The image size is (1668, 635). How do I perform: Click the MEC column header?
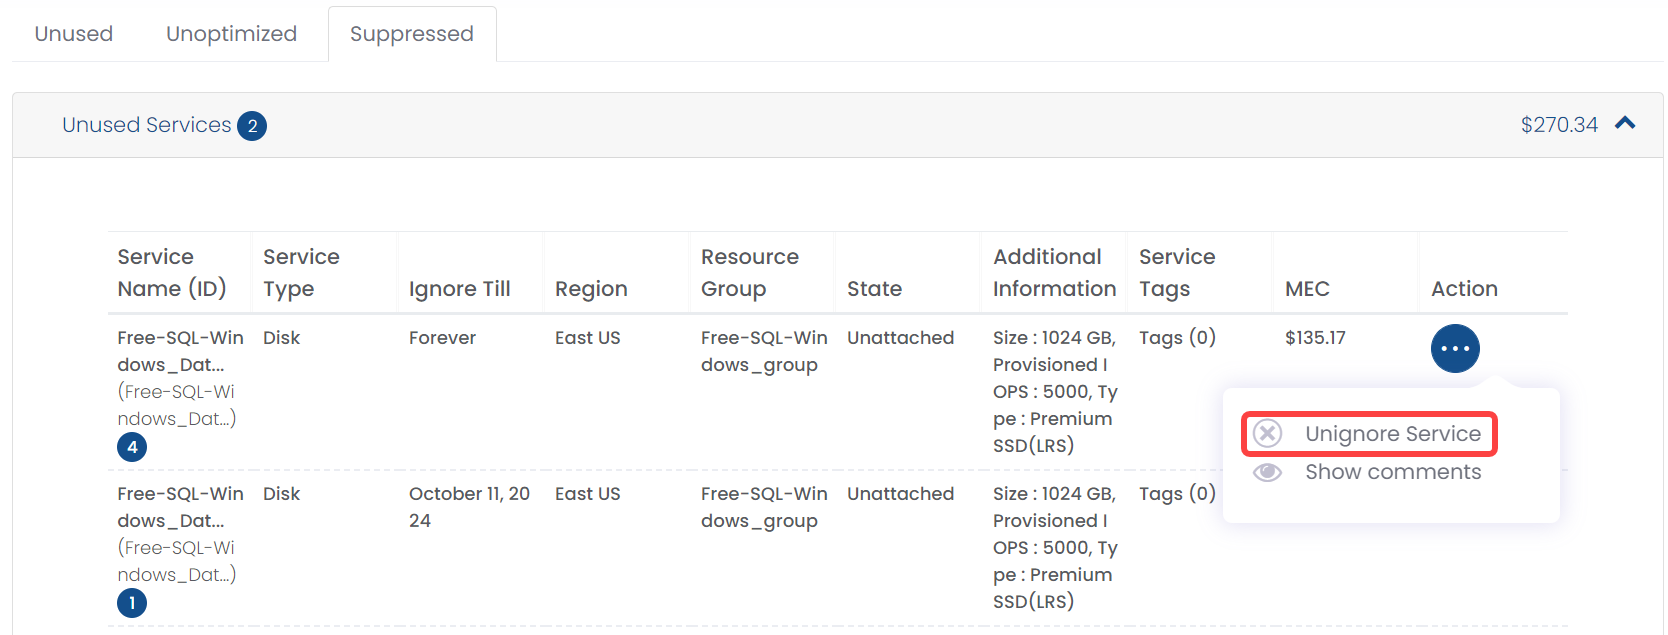pos(1307,289)
